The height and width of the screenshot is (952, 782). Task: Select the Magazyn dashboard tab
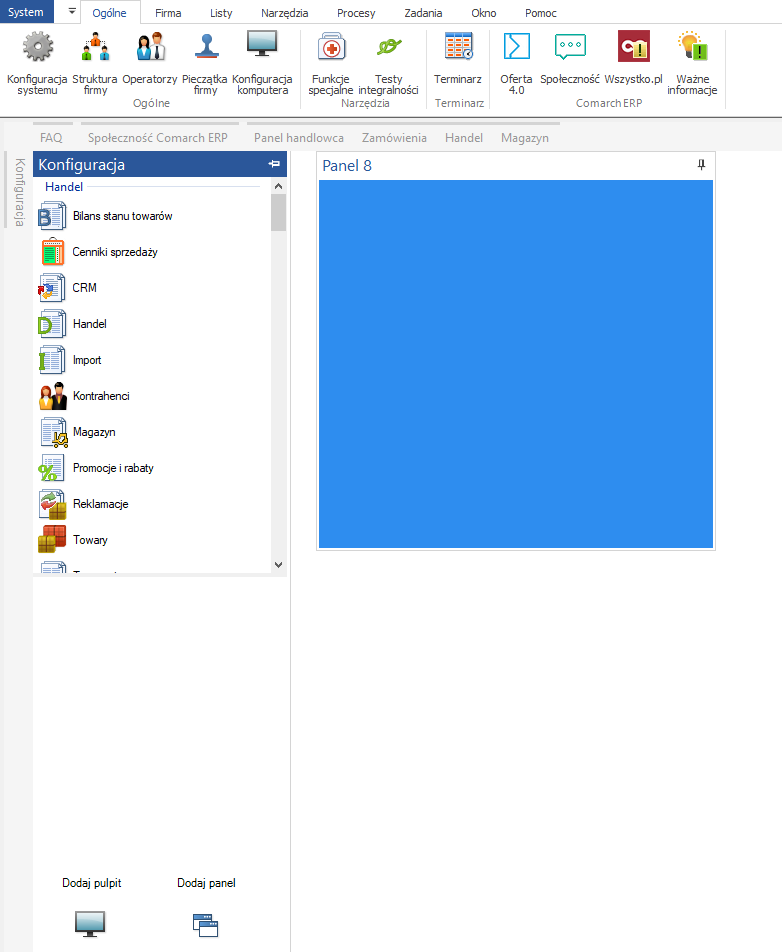(525, 138)
